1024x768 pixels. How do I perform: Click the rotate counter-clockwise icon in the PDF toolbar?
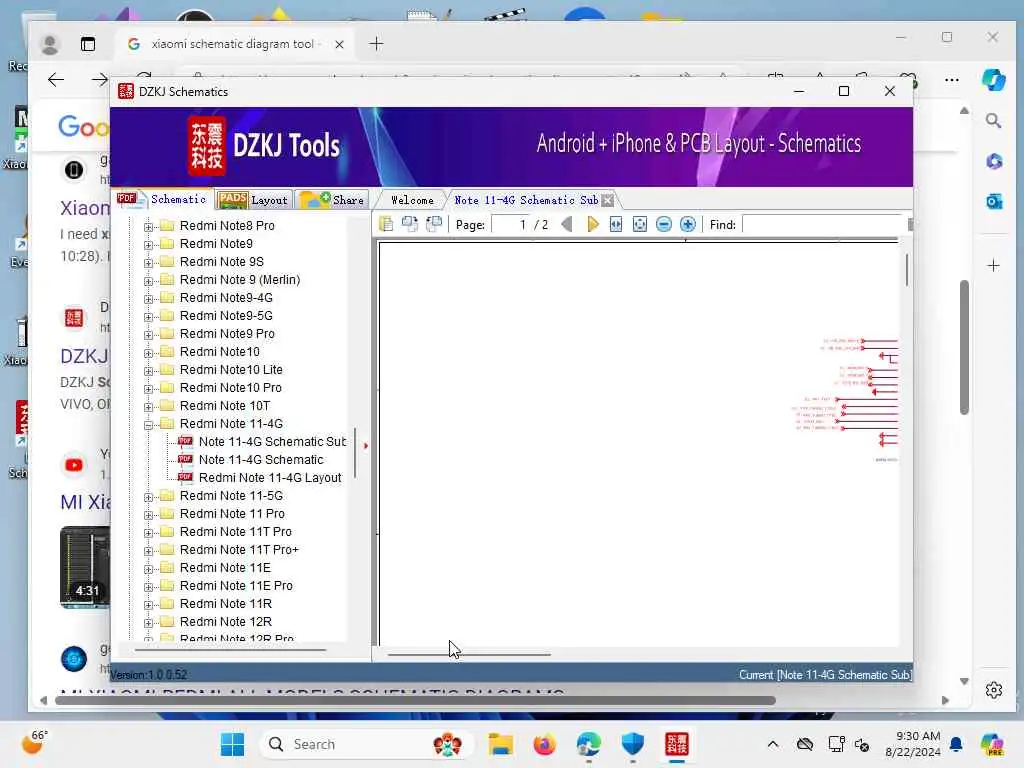[434, 225]
